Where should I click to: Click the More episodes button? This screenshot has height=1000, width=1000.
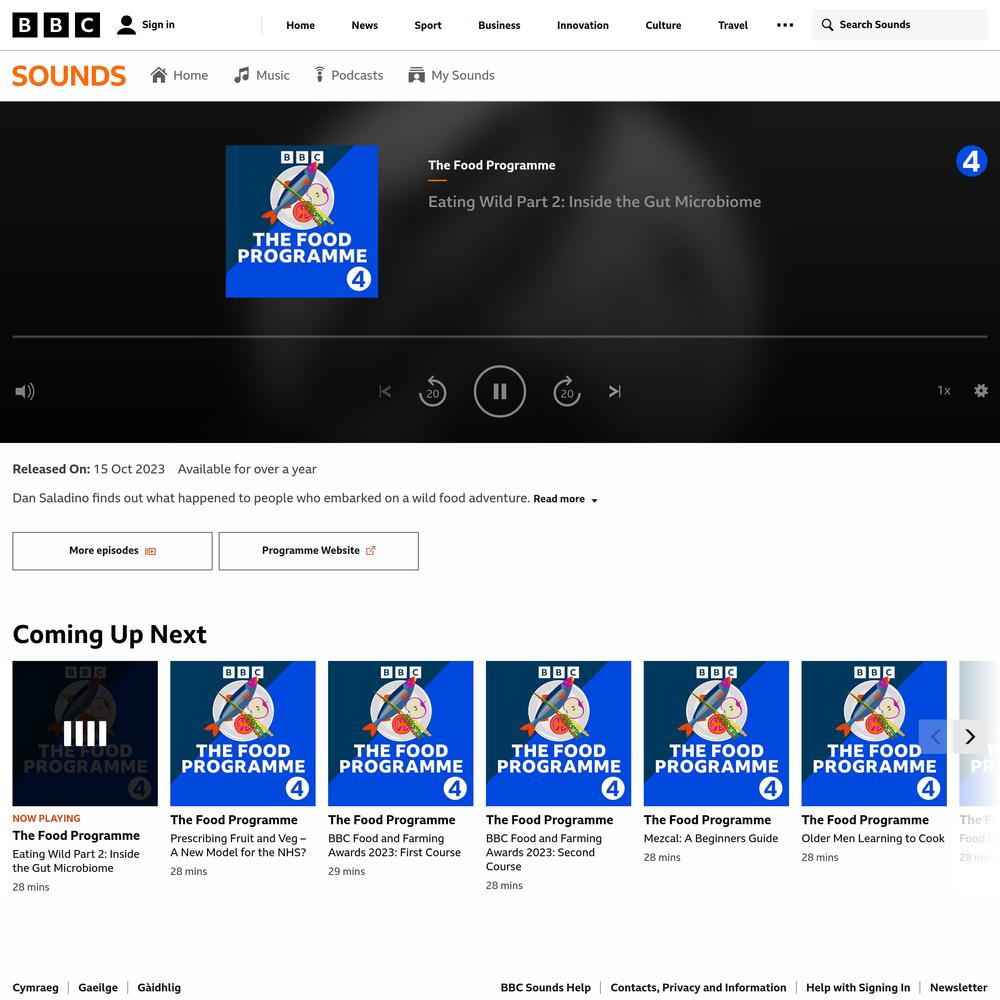pos(112,551)
